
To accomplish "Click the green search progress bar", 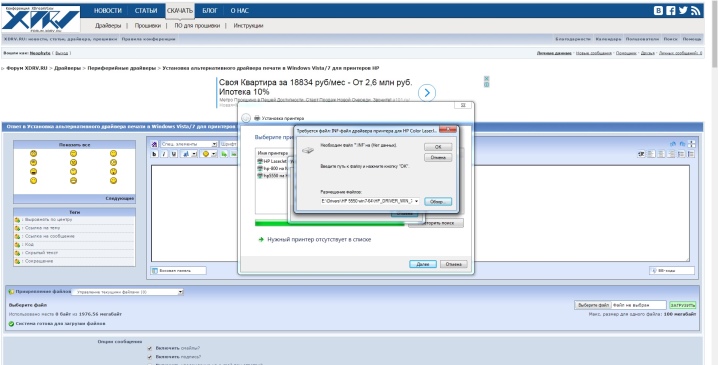I will pyautogui.click(x=329, y=223).
